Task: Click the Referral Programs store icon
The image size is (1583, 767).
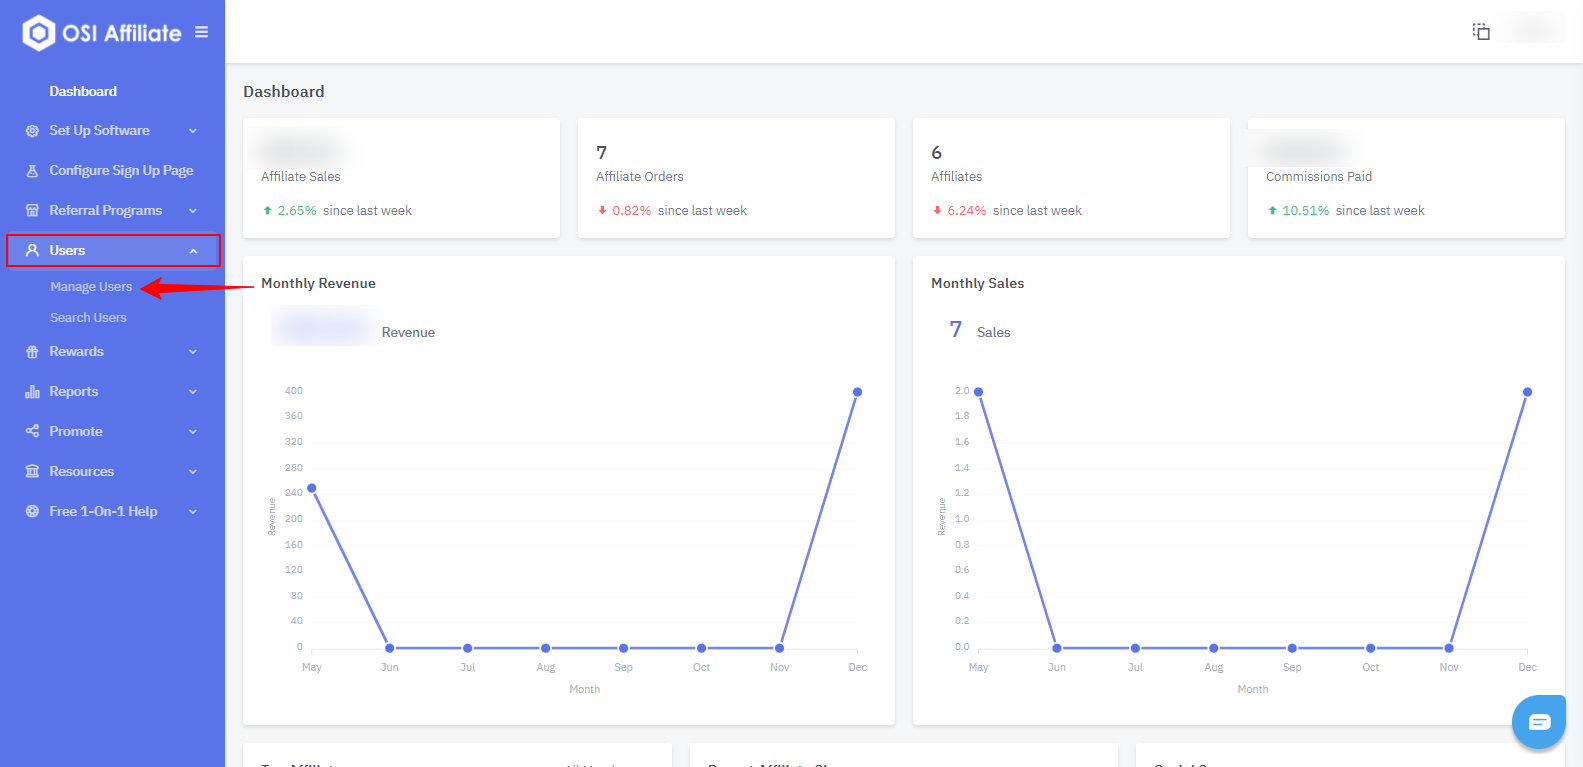Action: pyautogui.click(x=32, y=211)
